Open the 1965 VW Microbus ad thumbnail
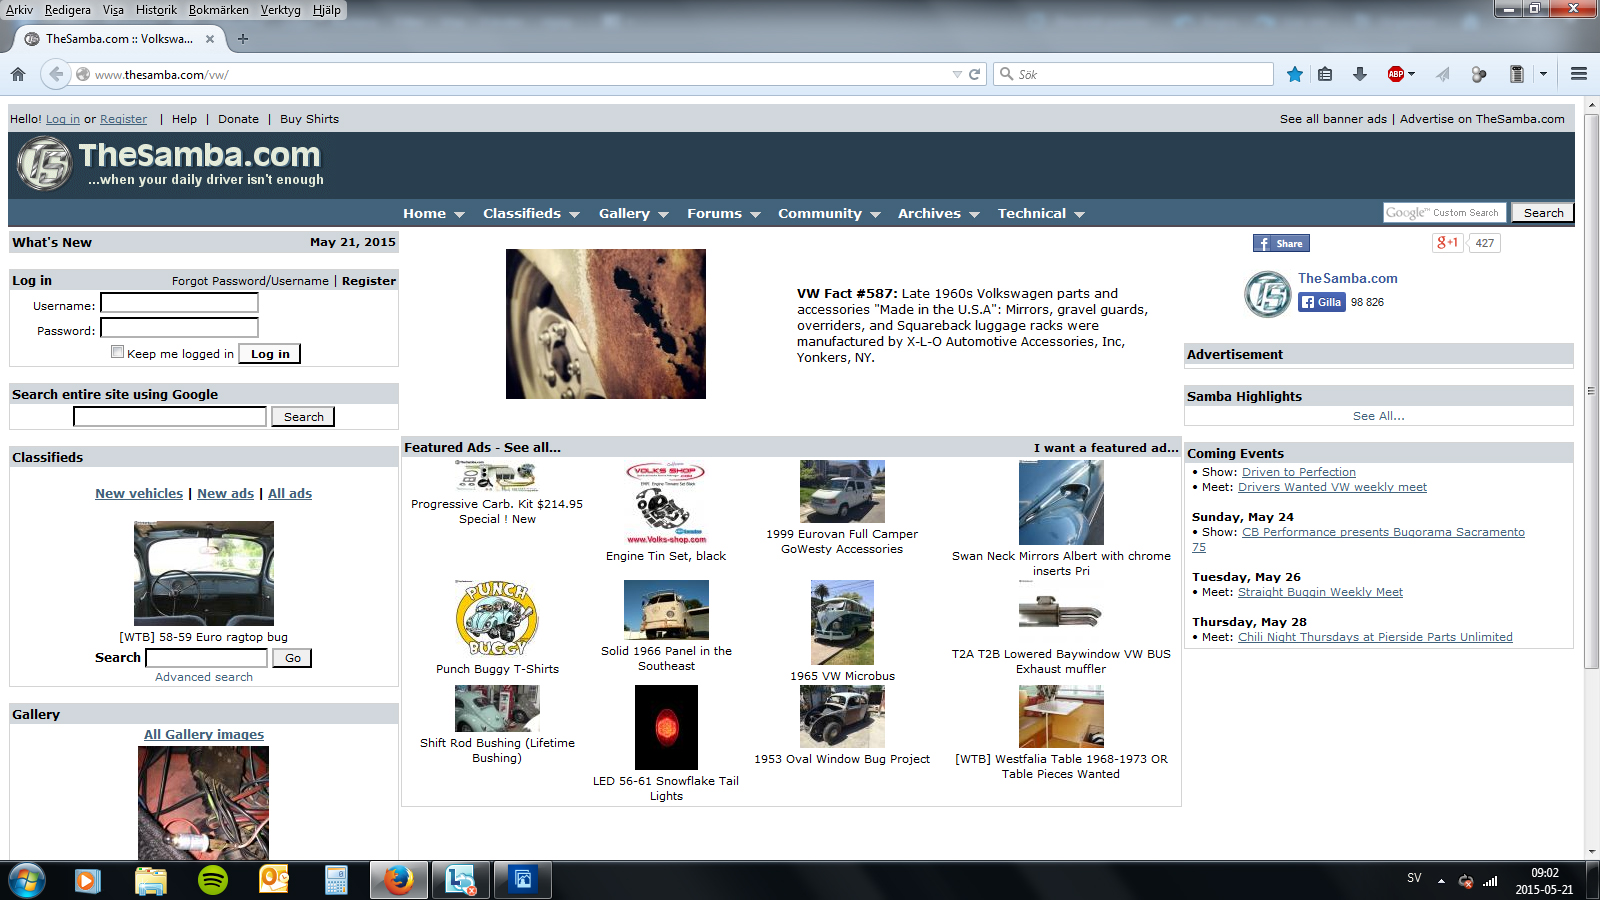The image size is (1600, 900). pyautogui.click(x=842, y=623)
